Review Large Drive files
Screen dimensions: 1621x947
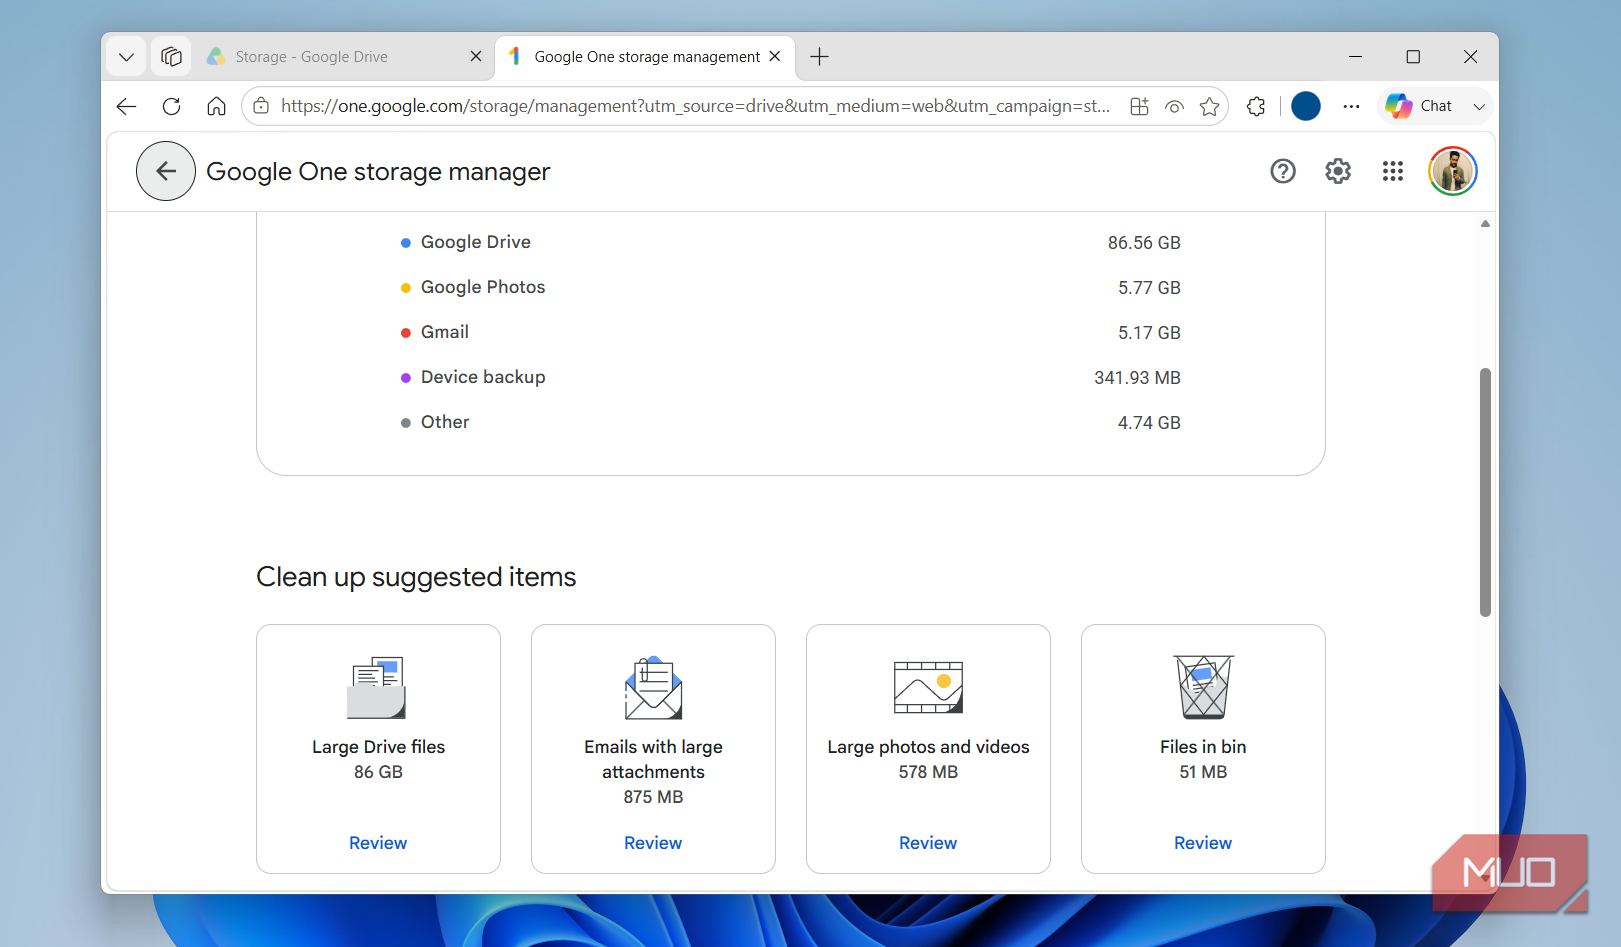coord(378,843)
